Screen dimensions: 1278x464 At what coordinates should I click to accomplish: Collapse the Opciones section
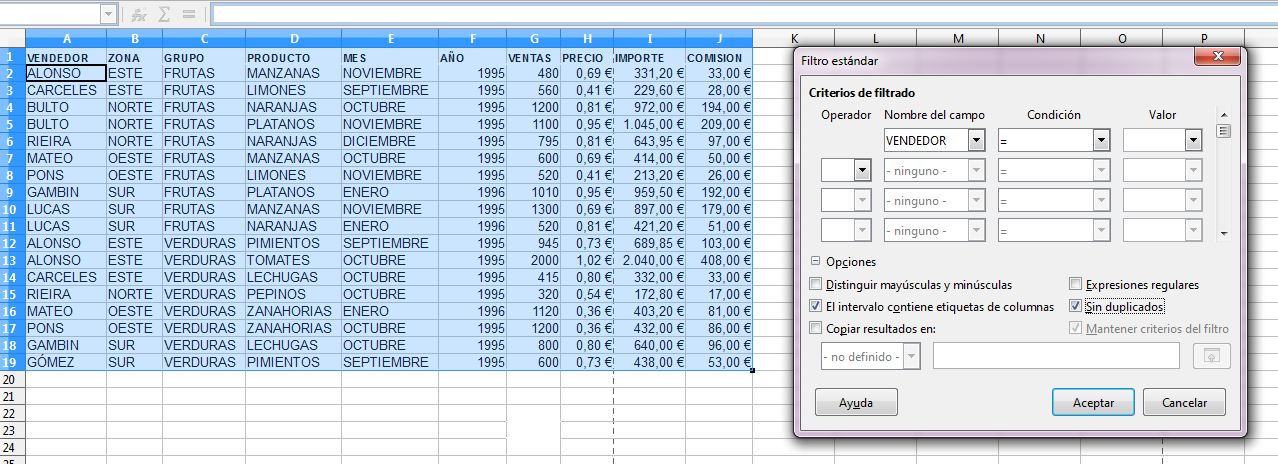[x=815, y=262]
